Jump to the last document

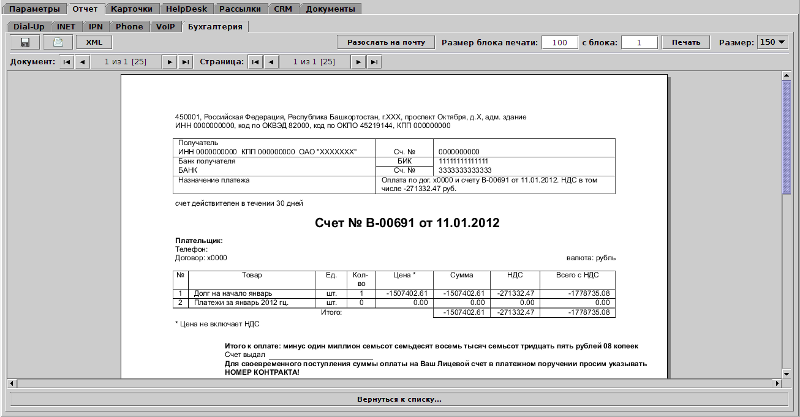186,62
